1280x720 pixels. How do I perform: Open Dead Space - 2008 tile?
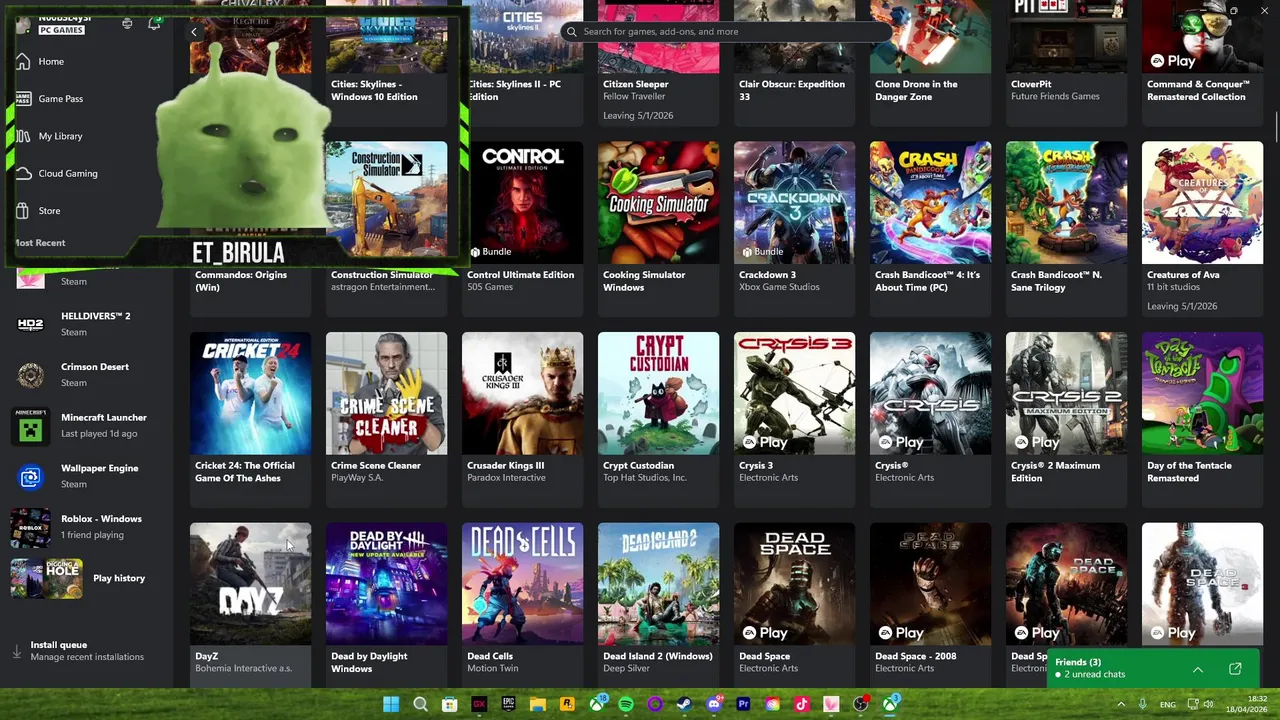tap(930, 604)
